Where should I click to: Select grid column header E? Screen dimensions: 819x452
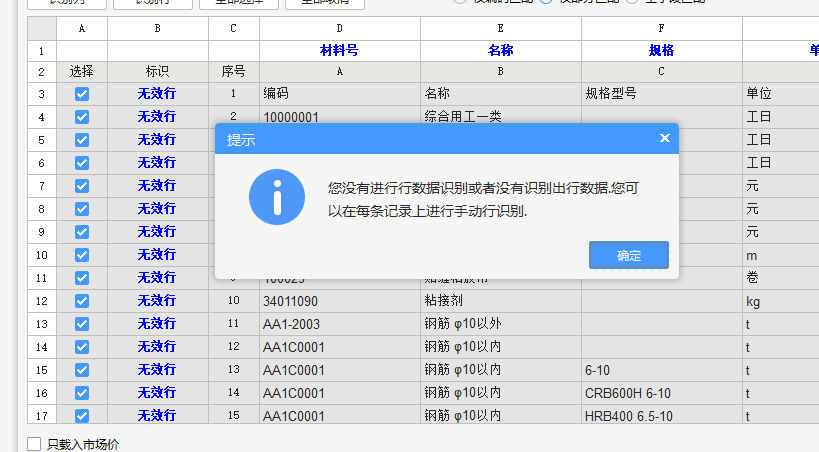[x=500, y=28]
